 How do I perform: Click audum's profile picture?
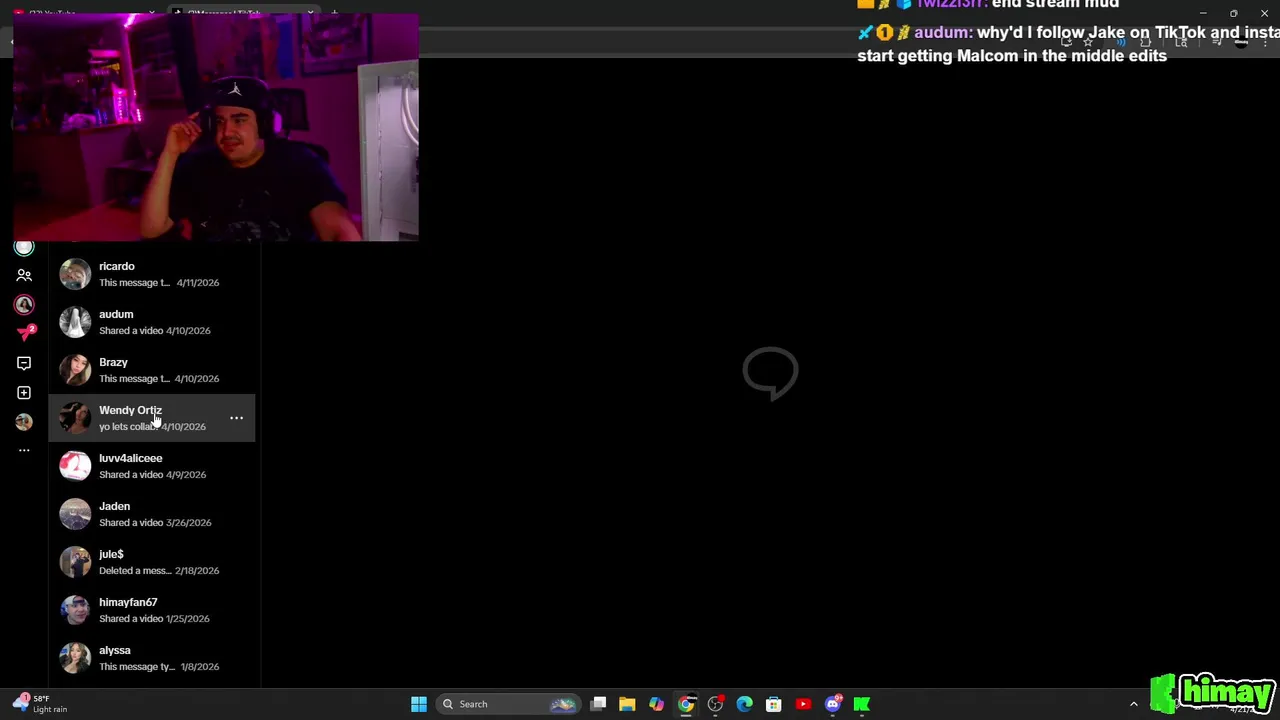click(x=75, y=322)
